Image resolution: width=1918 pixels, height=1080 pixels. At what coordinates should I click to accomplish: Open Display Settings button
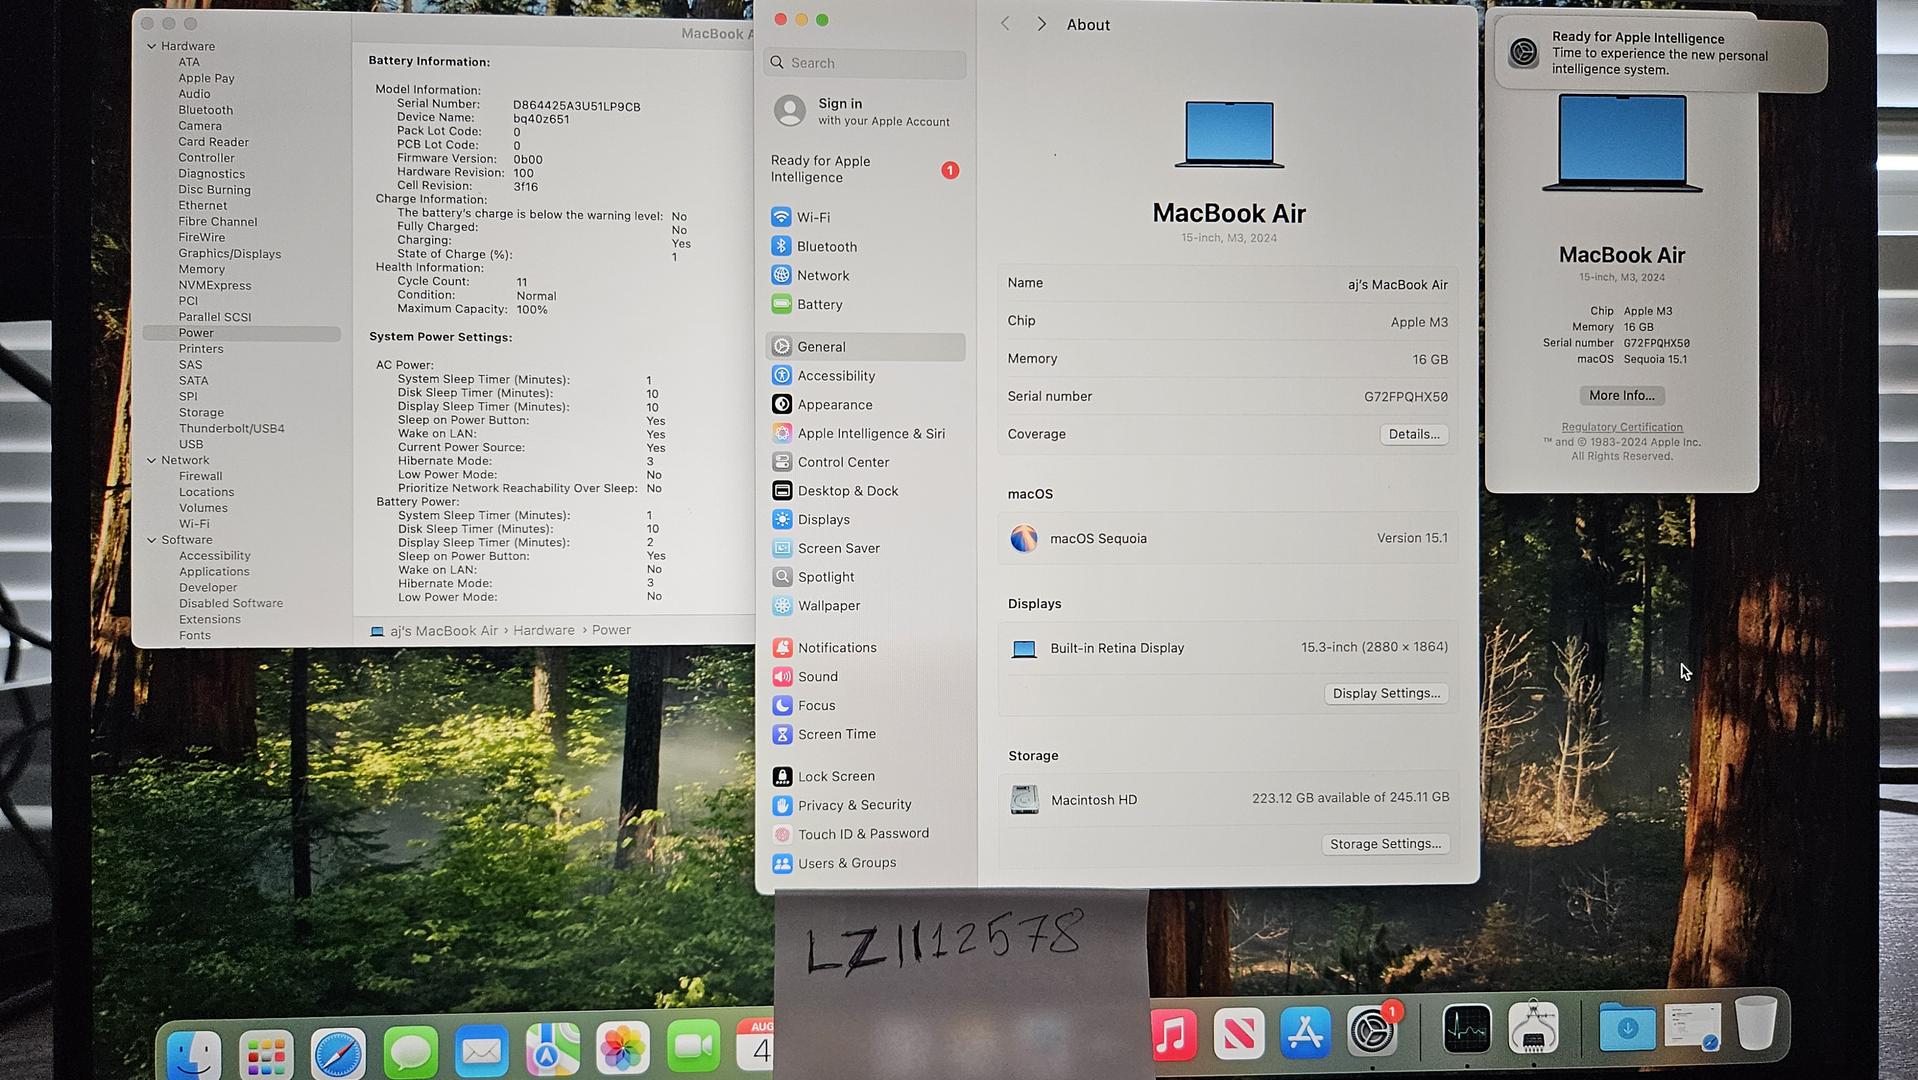tap(1386, 693)
